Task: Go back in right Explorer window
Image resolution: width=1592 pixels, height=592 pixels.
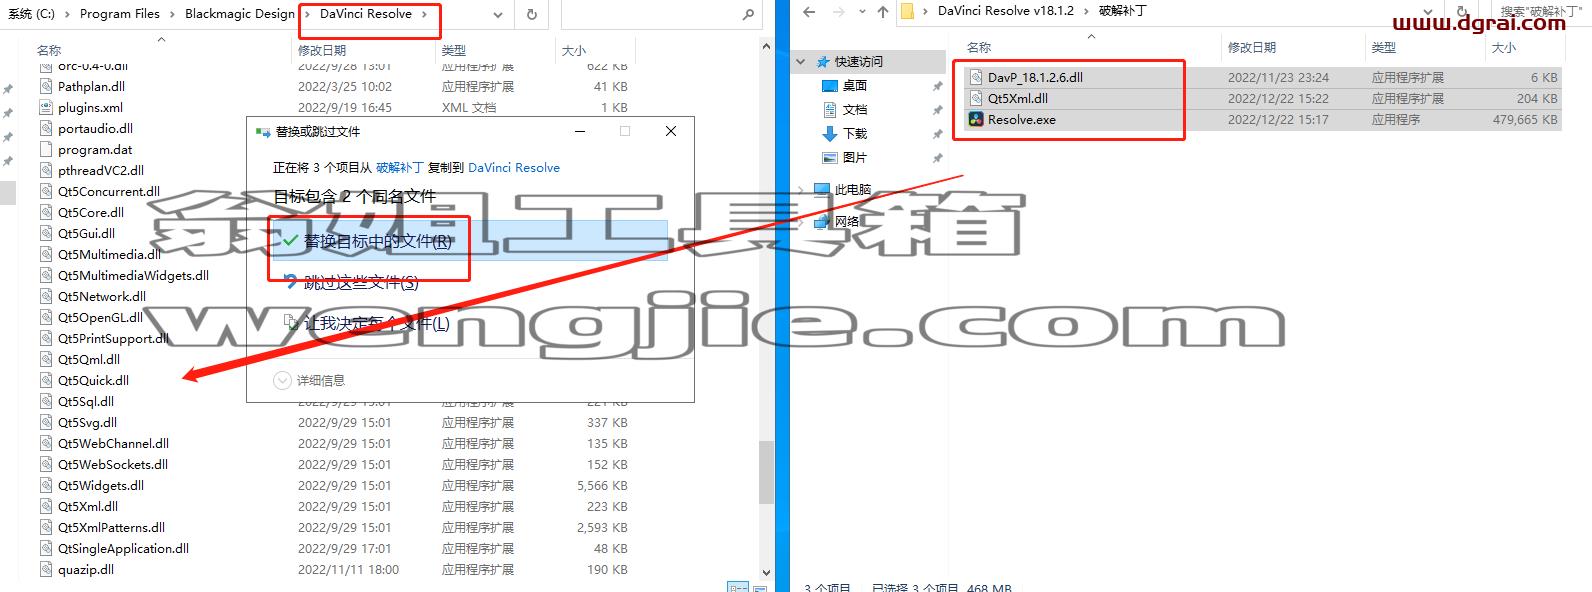Action: (809, 12)
